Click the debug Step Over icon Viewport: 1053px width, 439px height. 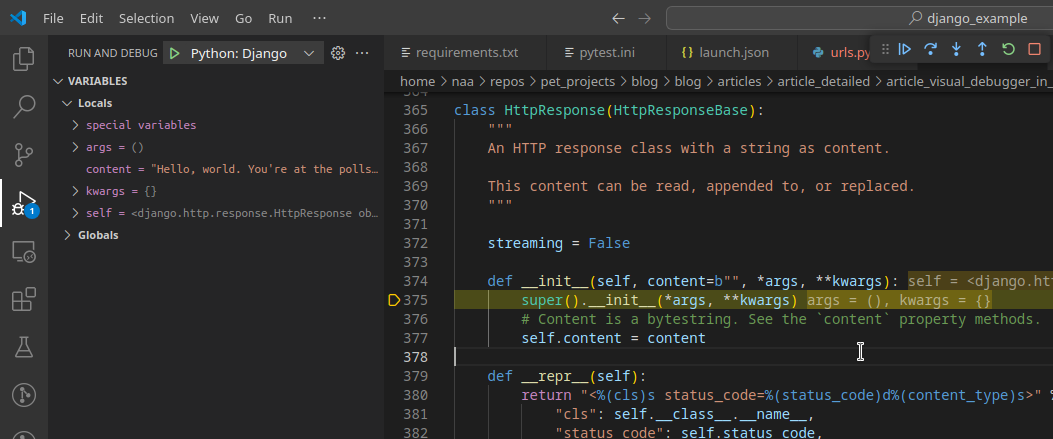[x=930, y=49]
